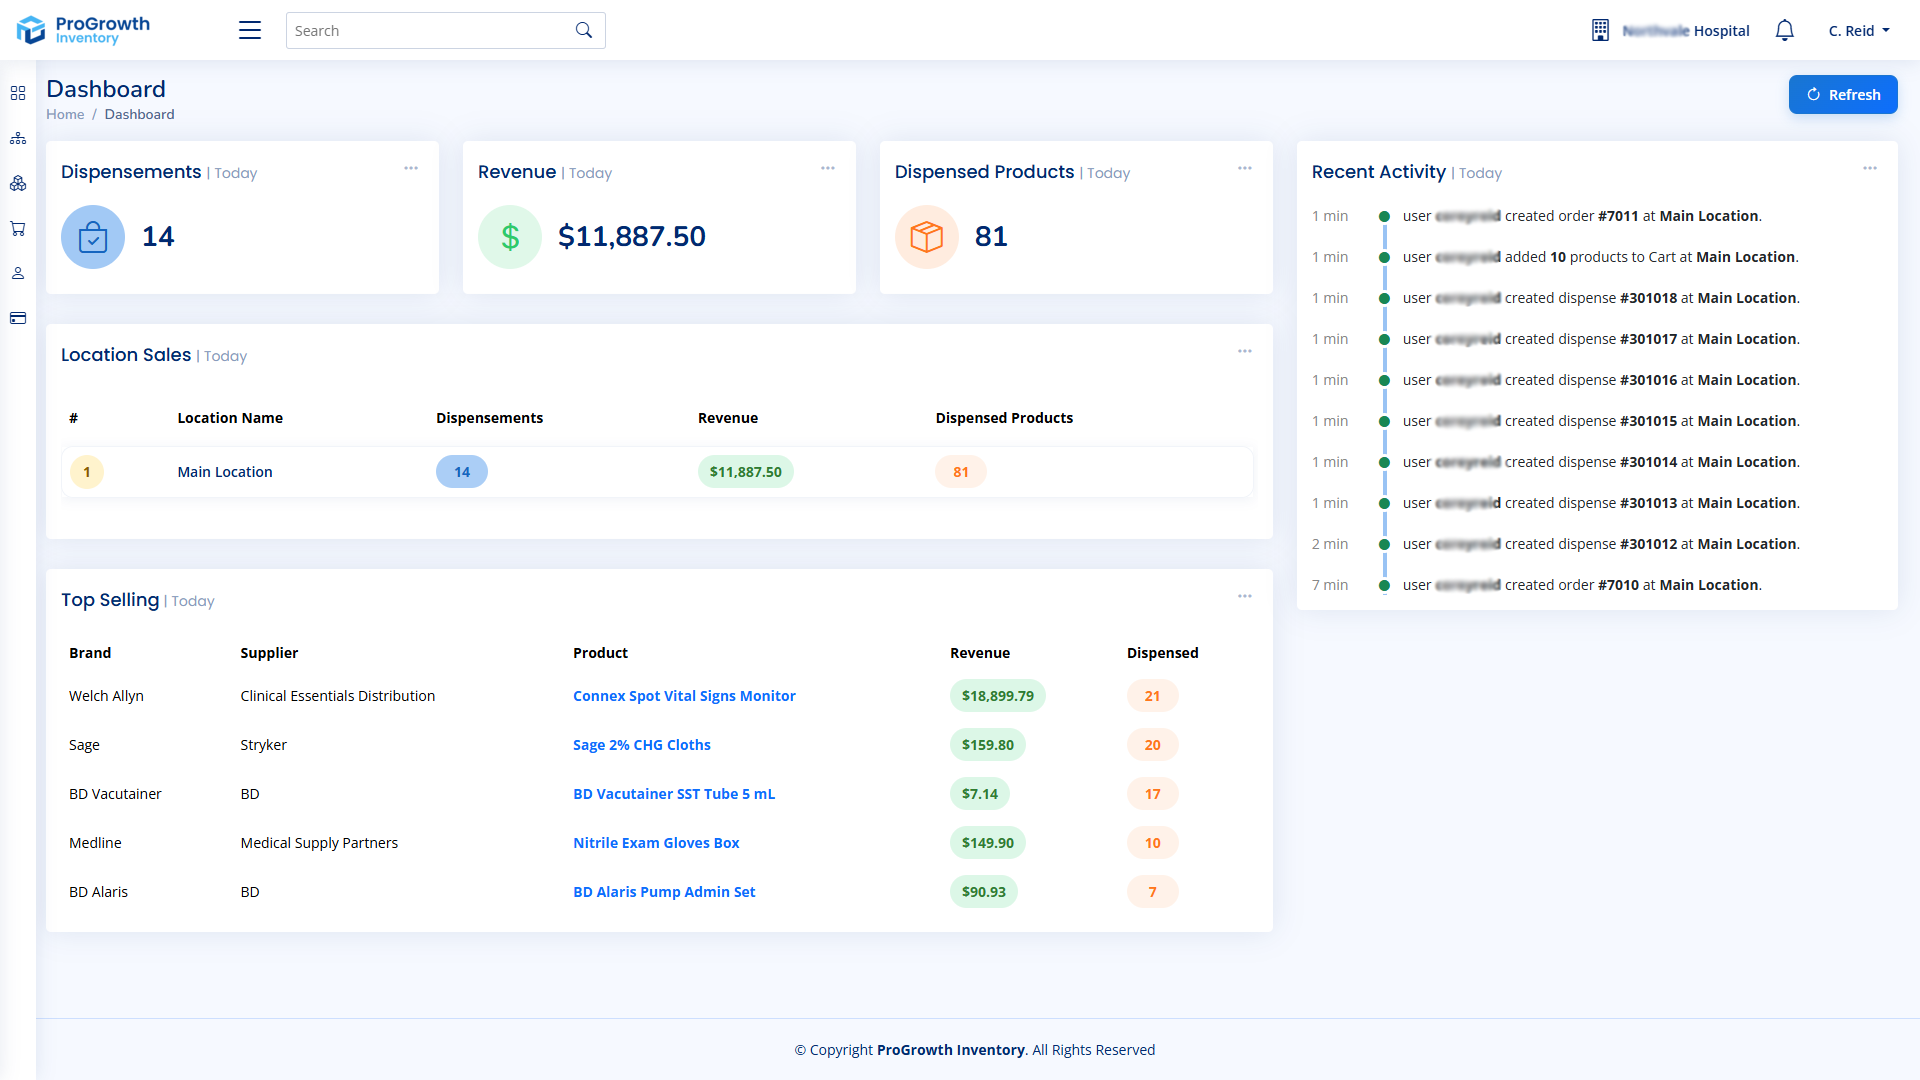Click dispensed count 21 badge
The image size is (1920, 1080).
[1153, 696]
